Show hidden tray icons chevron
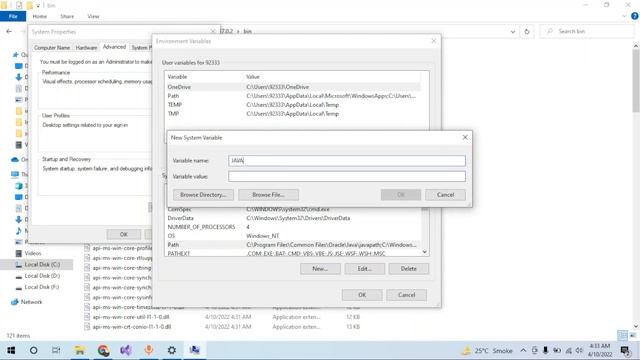 pos(523,350)
